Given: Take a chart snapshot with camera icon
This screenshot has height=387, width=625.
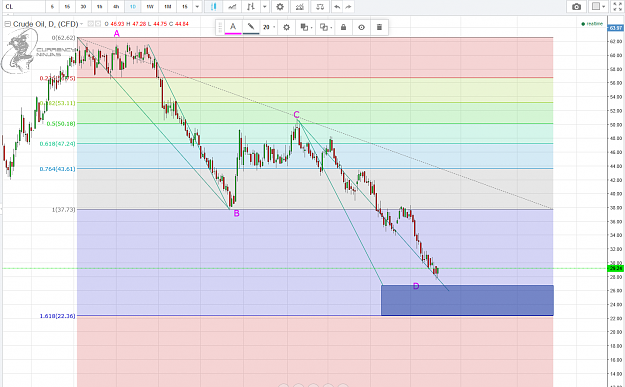Looking at the screenshot, I should coord(576,7).
